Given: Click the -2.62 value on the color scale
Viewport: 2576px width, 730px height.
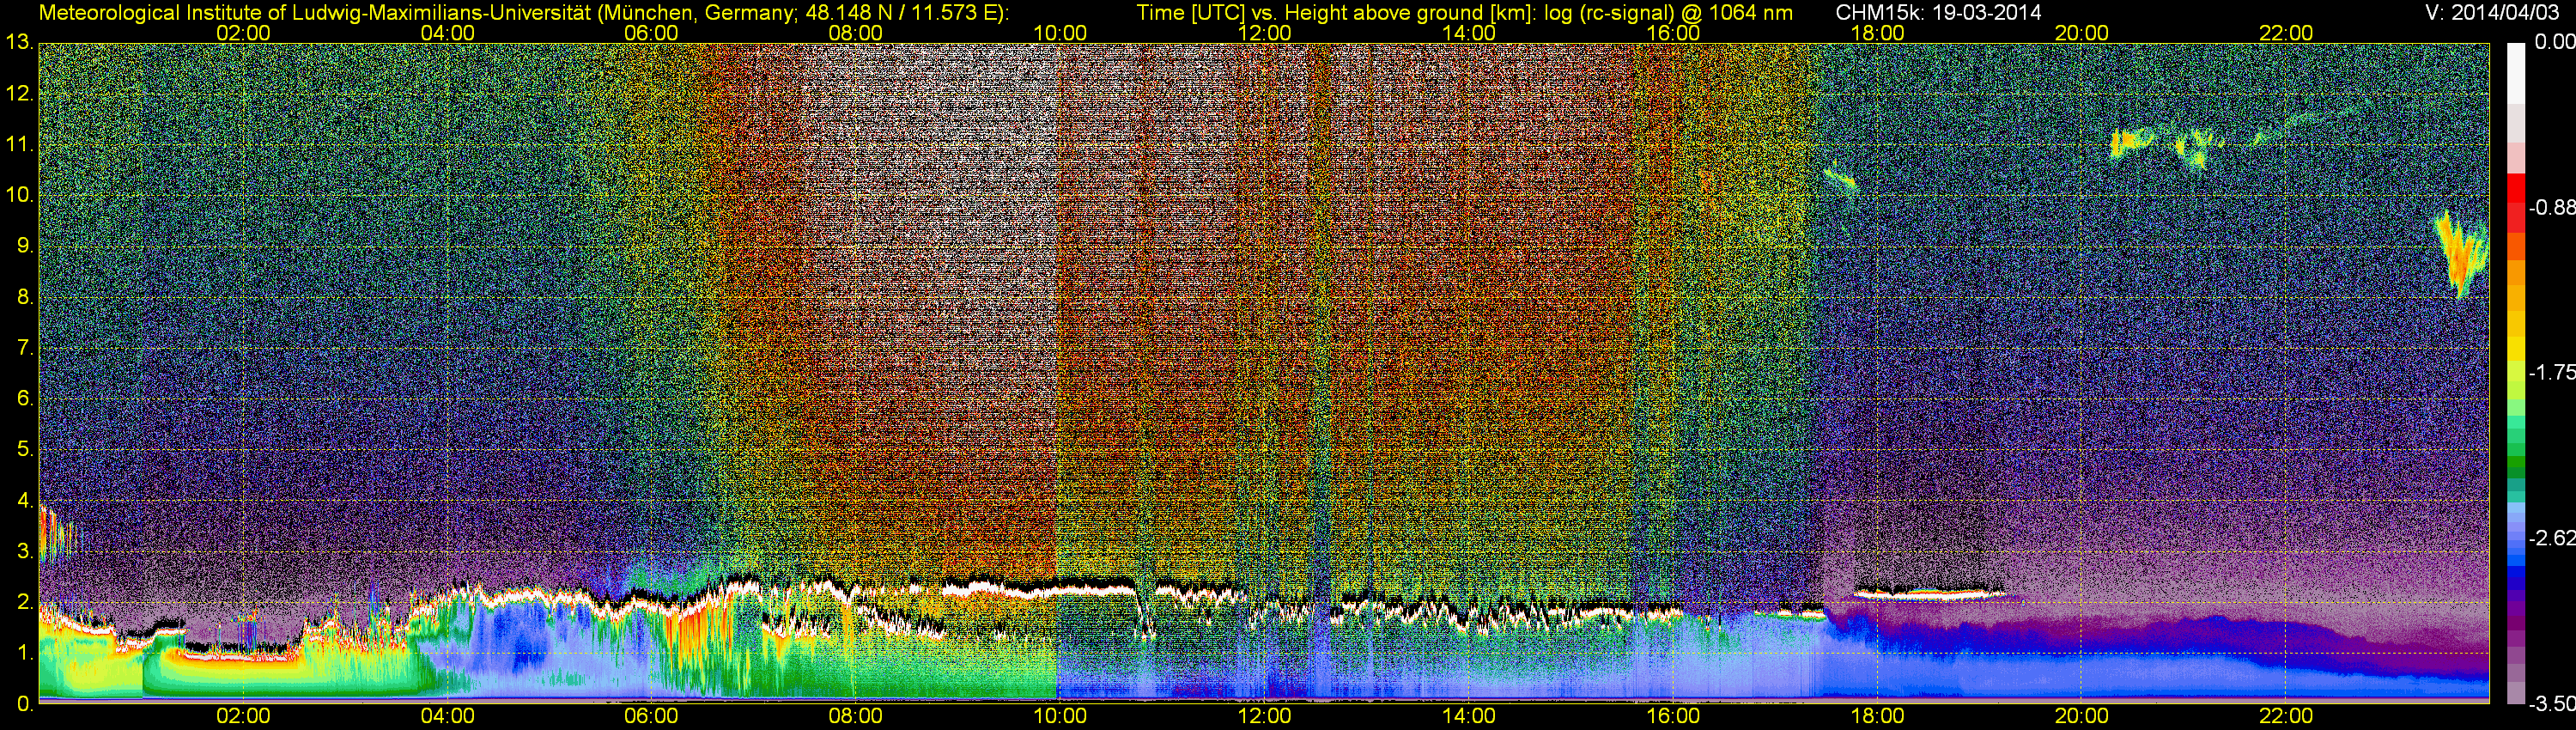Looking at the screenshot, I should [x=2551, y=538].
